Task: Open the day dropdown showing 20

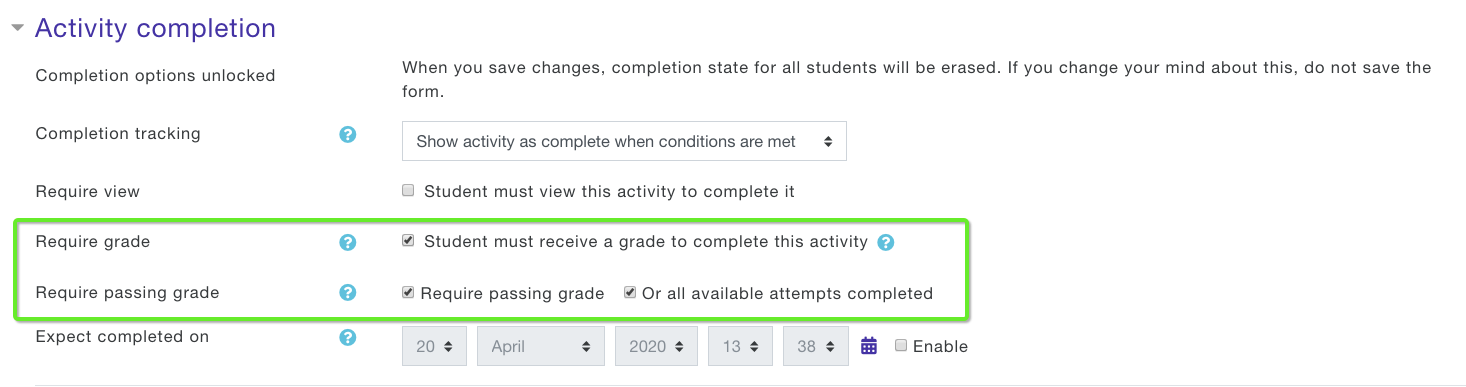Action: tap(435, 346)
